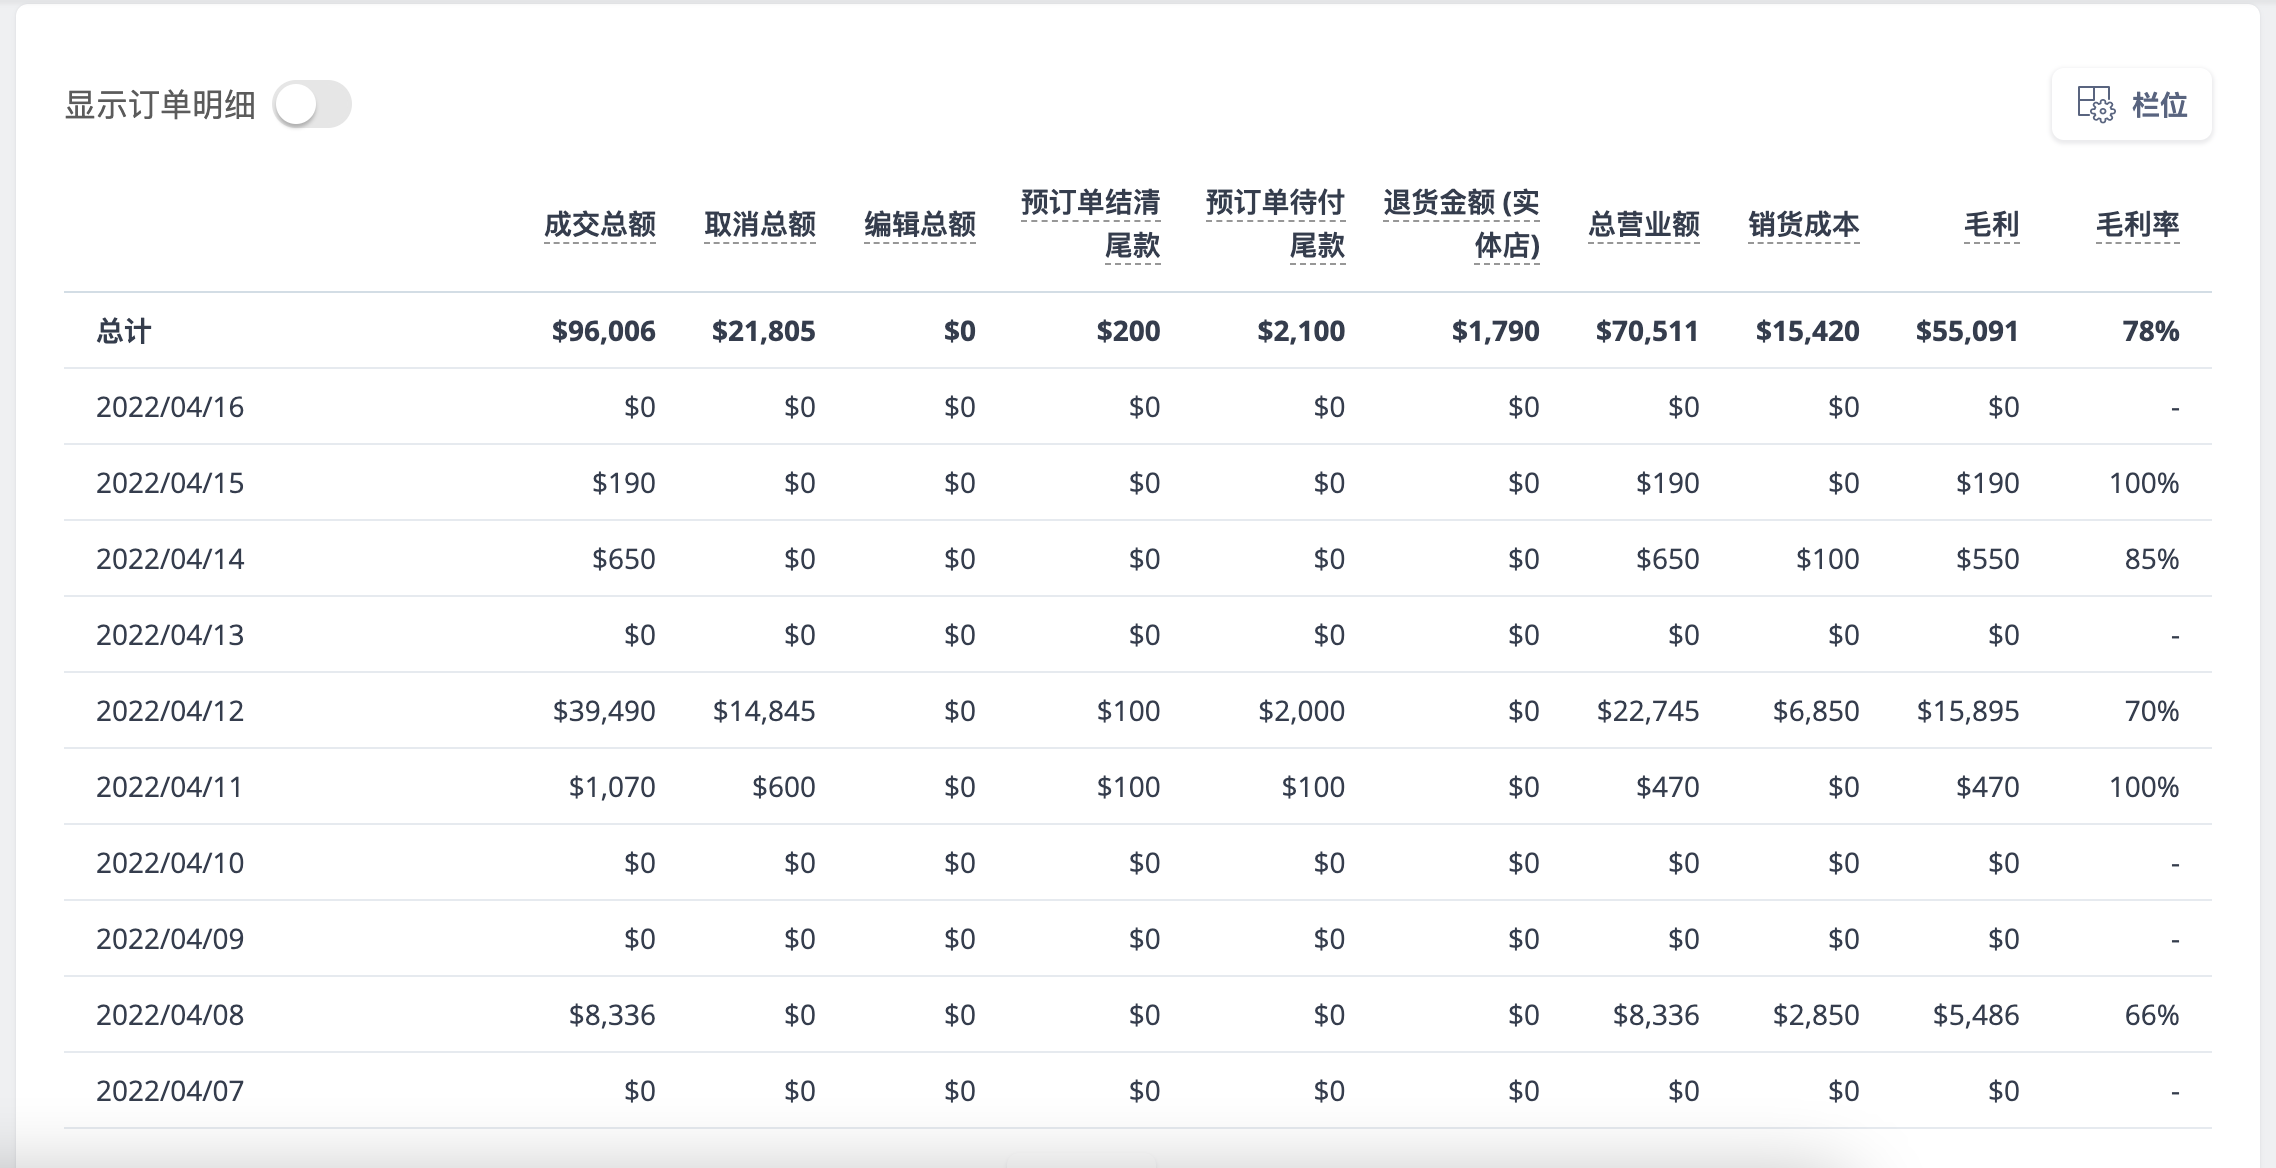Click the 预订单待付尾款 column header
2276x1168 pixels.
(1276, 224)
